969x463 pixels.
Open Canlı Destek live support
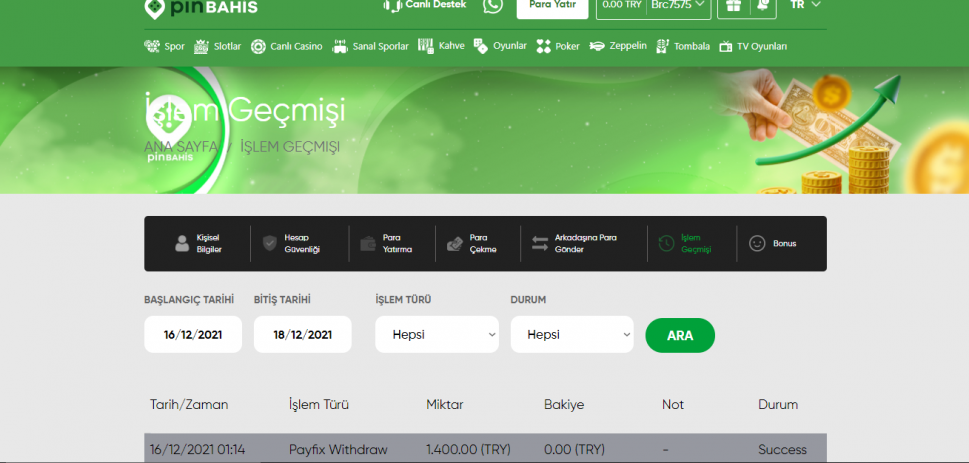[x=425, y=5]
